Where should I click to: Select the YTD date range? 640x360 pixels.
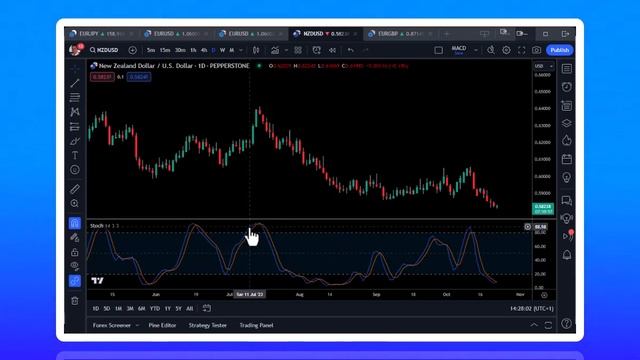coord(155,309)
